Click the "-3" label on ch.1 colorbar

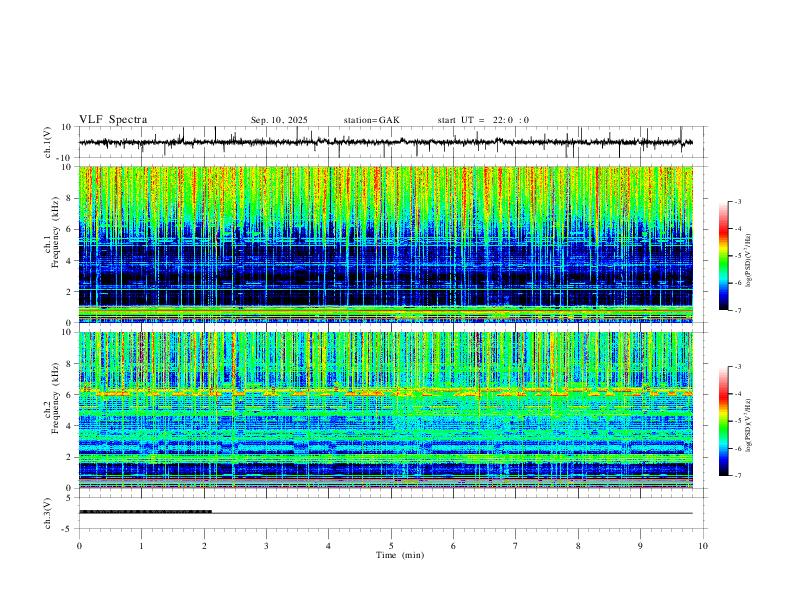pyautogui.click(x=737, y=202)
